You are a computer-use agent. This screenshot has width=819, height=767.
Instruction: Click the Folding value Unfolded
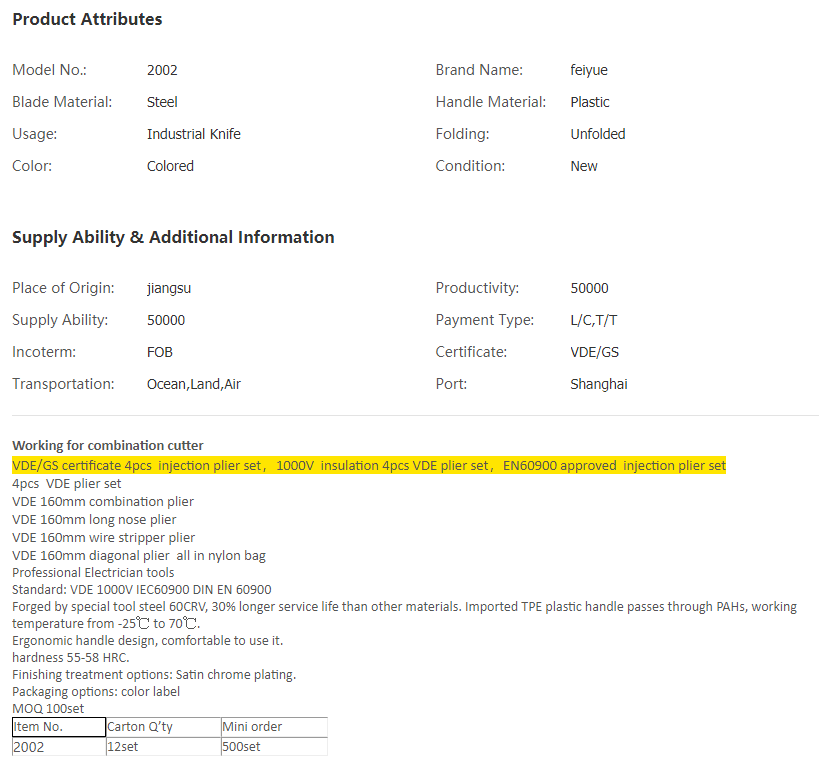pos(597,134)
